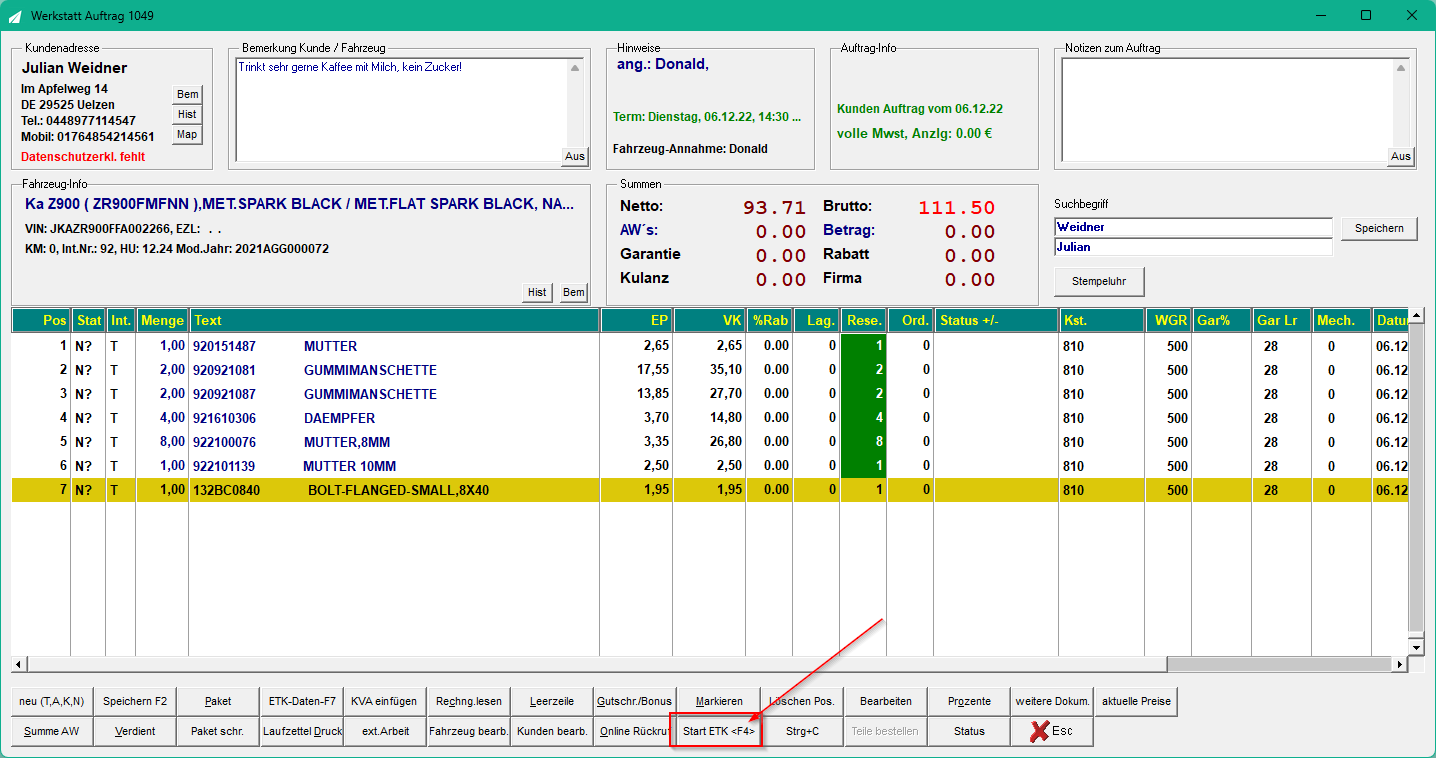Viewport: 1436px width, 758px height.
Task: Open weitere Dokum. button
Action: tap(1052, 701)
